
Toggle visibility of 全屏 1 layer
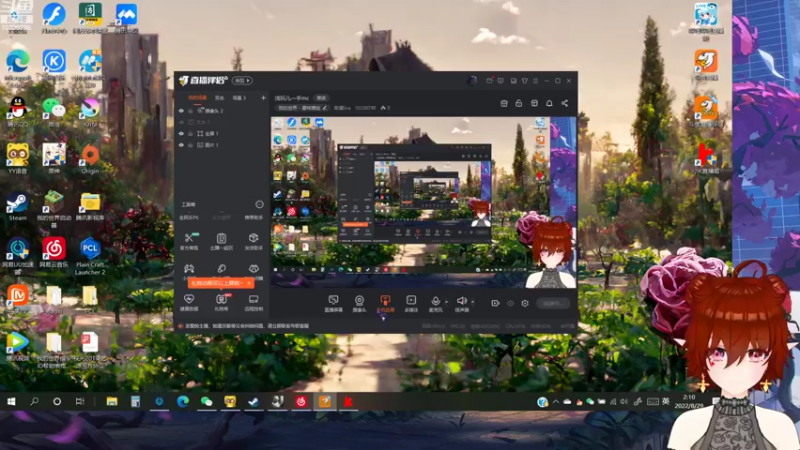(x=181, y=134)
